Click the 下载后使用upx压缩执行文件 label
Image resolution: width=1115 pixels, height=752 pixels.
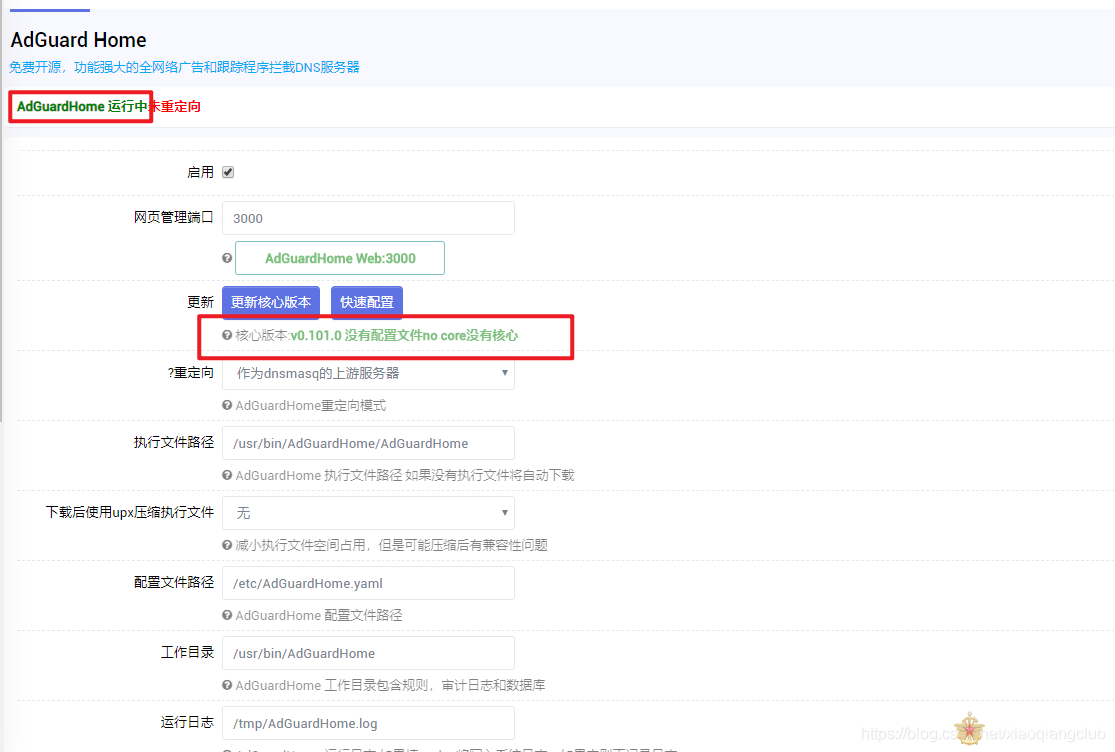coord(129,512)
